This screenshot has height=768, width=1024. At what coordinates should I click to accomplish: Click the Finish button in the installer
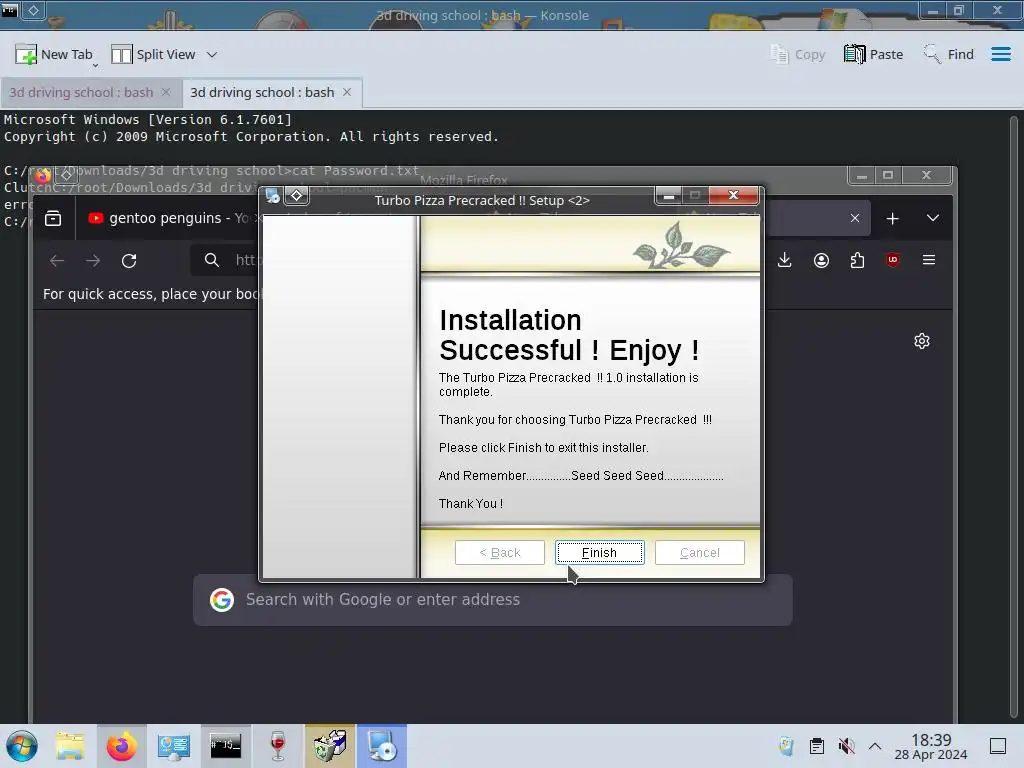(x=600, y=552)
